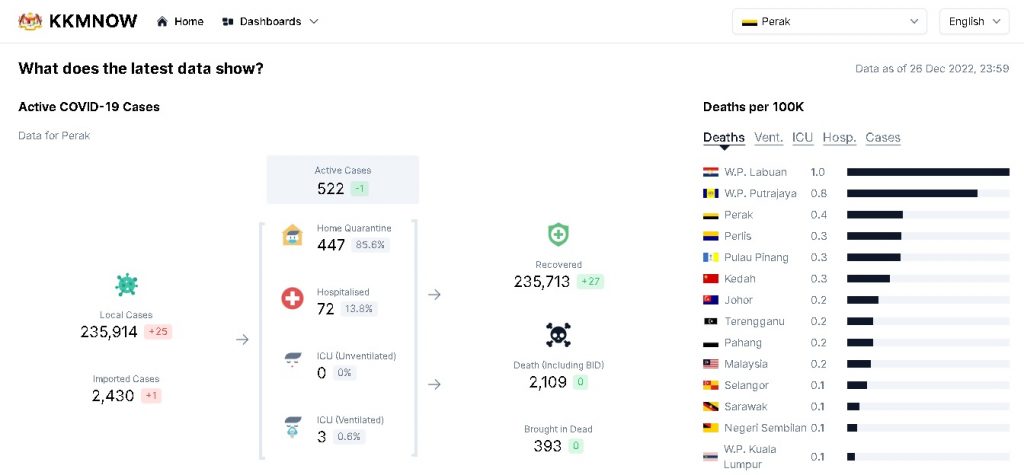The height and width of the screenshot is (475, 1024).
Task: Click the Recovered green shield icon
Action: [x=558, y=235]
